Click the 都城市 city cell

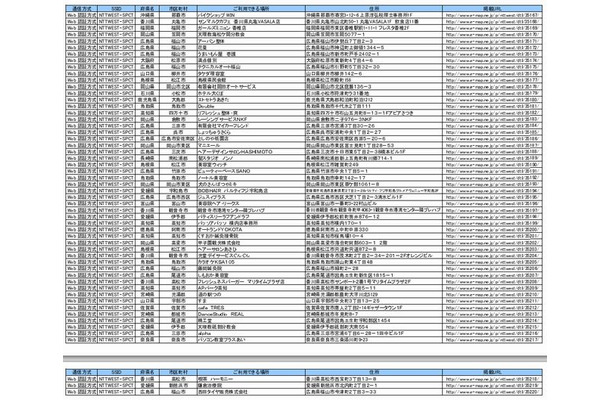[x=178, y=314]
